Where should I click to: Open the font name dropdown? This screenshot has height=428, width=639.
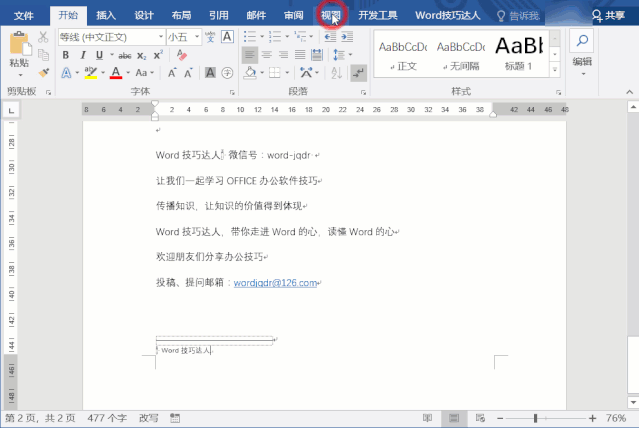point(161,37)
